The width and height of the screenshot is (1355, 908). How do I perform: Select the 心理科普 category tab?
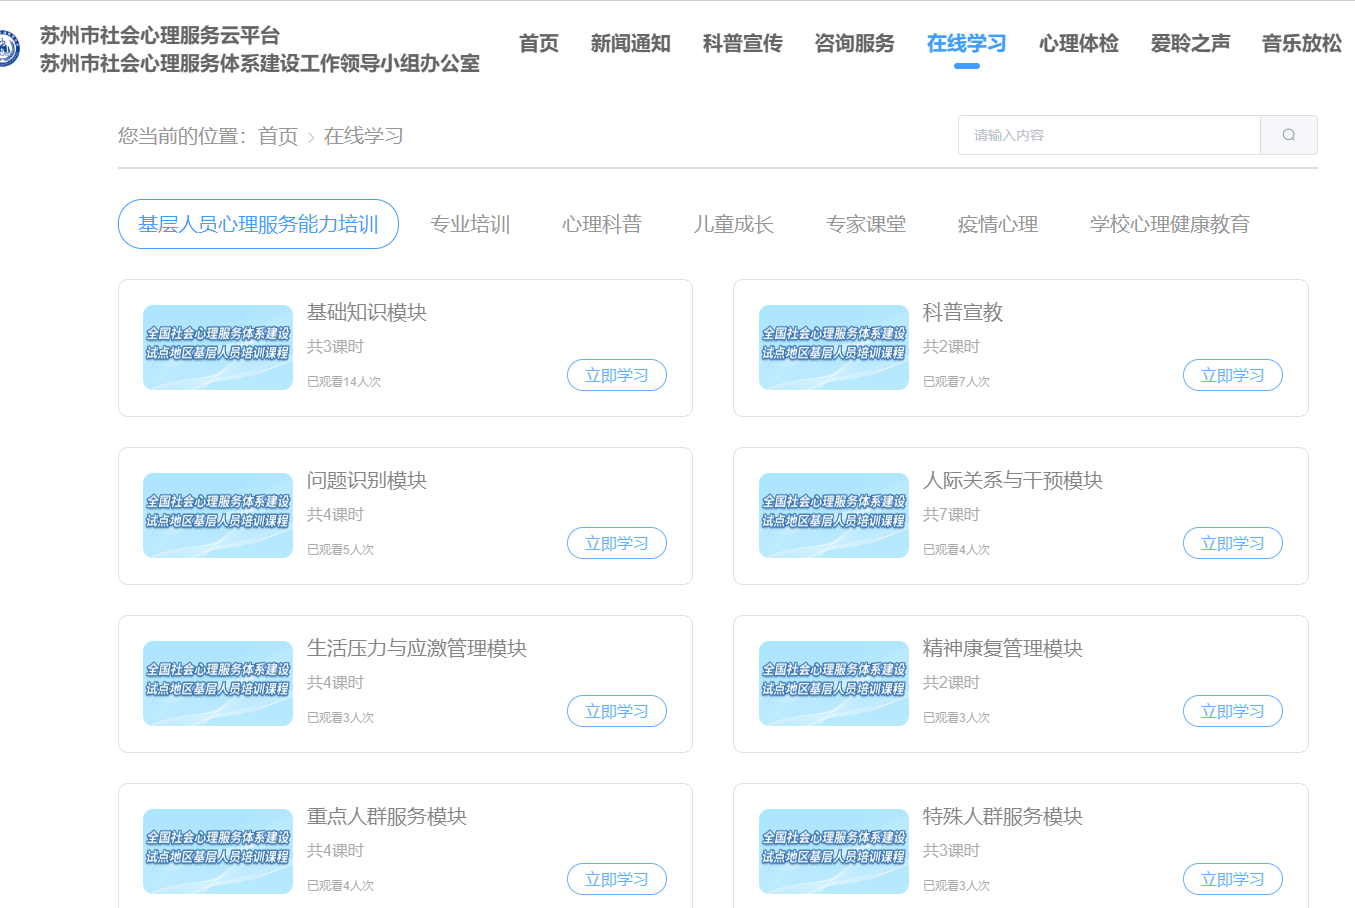point(601,224)
